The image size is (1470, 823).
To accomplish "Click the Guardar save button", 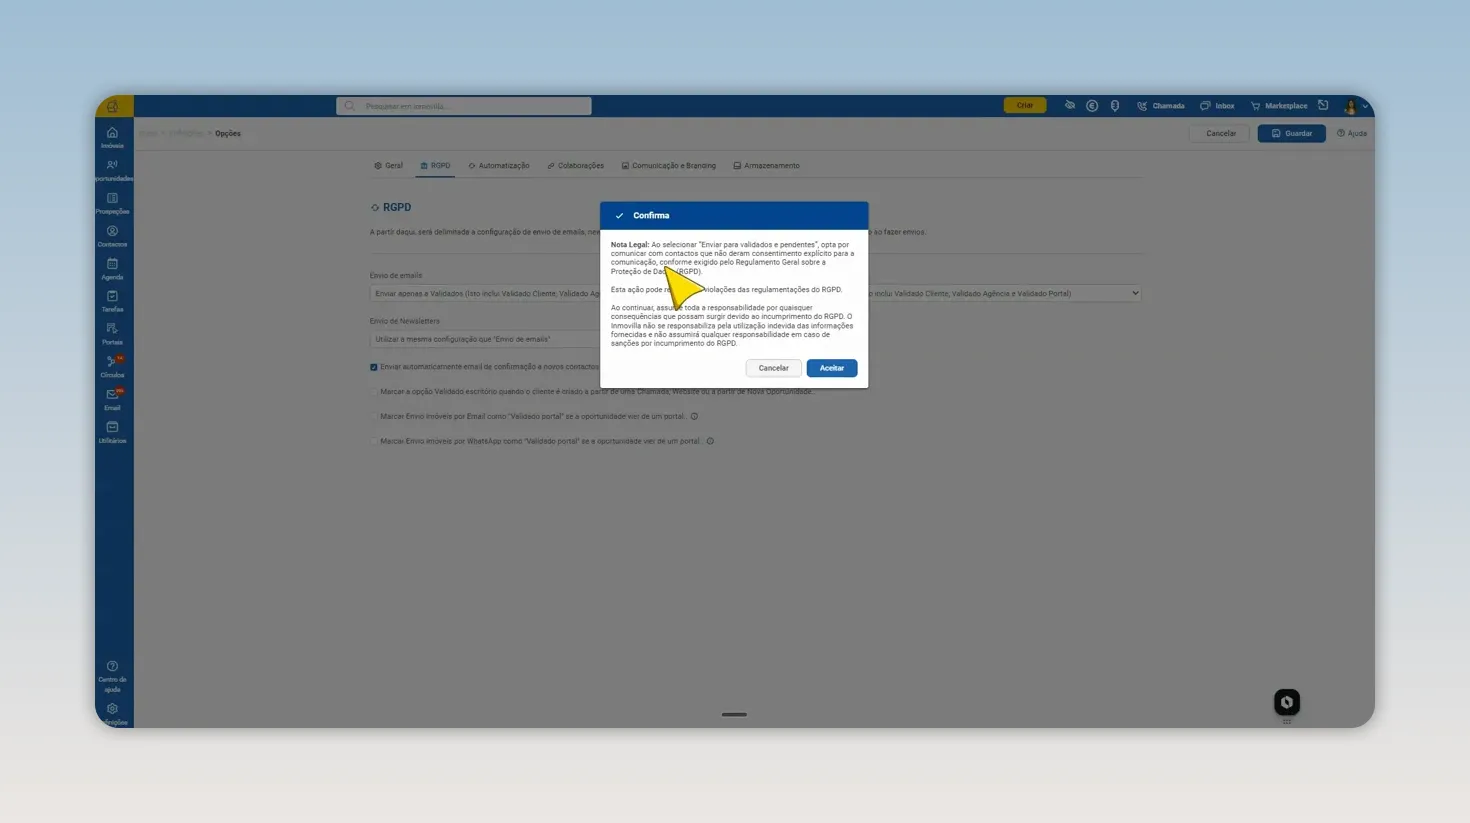I will [x=1291, y=133].
